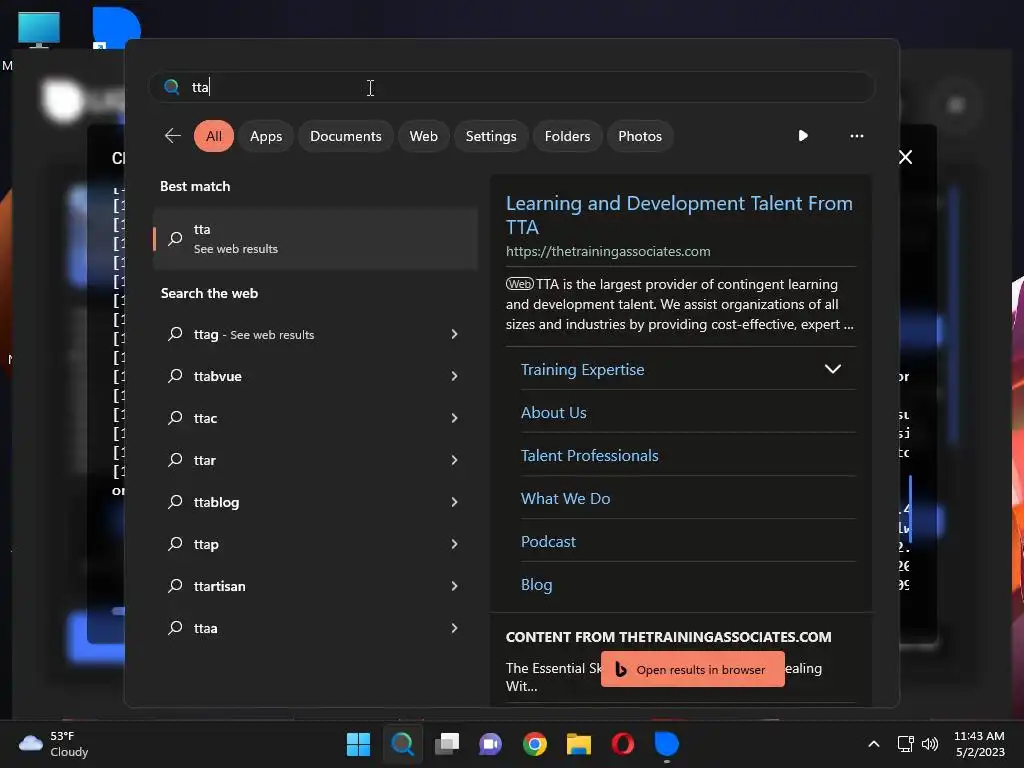This screenshot has width=1024, height=768.
Task: Launch Google Chrome from taskbar
Action: tap(535, 744)
